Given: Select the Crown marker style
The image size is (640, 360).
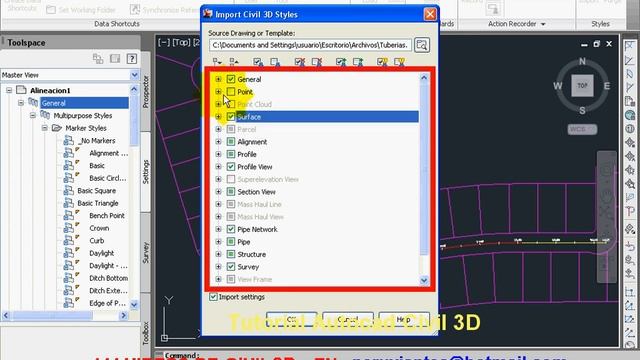Looking at the screenshot, I should click(99, 228).
